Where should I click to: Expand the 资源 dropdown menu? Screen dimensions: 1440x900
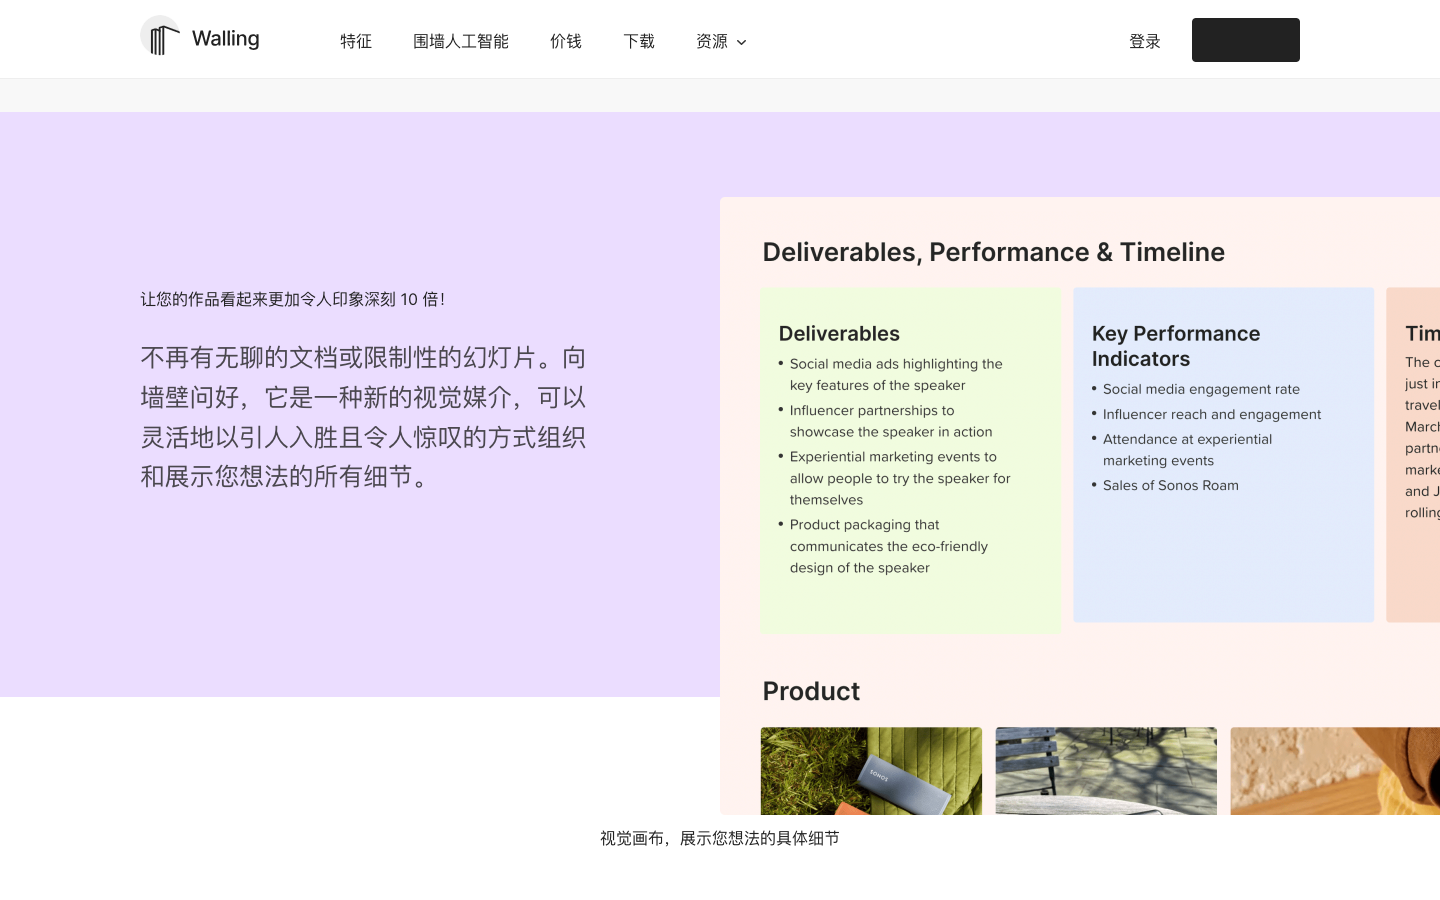pos(721,41)
